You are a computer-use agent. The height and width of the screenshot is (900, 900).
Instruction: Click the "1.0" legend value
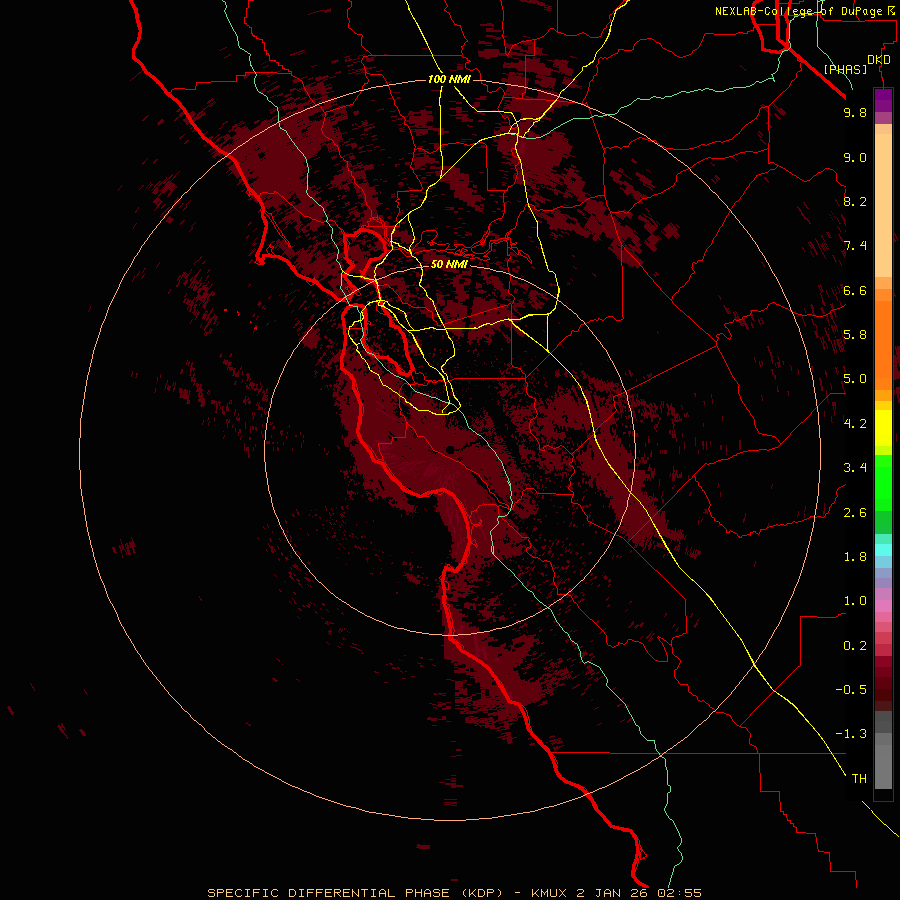855,601
